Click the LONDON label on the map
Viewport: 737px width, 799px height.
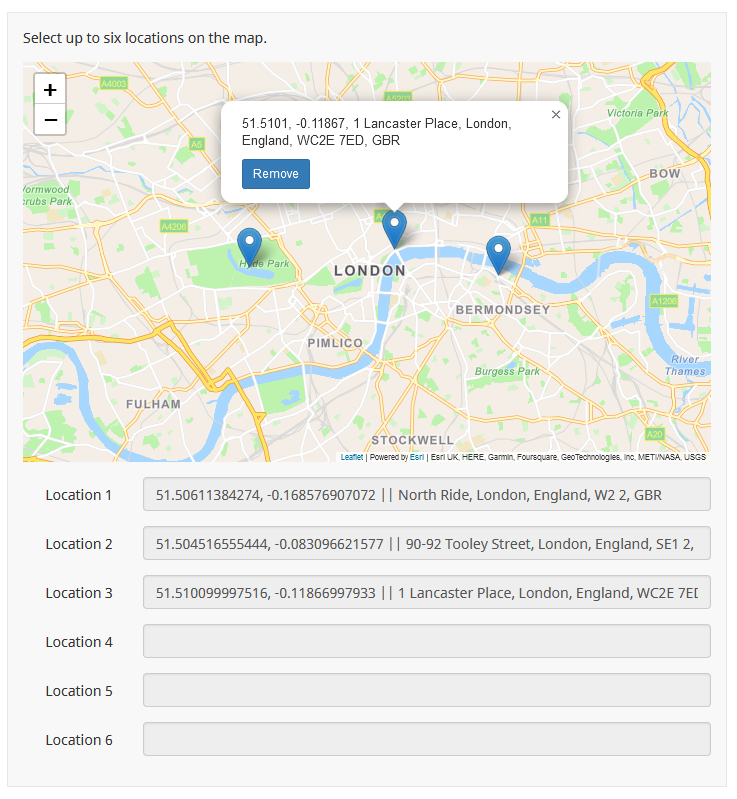coord(370,271)
